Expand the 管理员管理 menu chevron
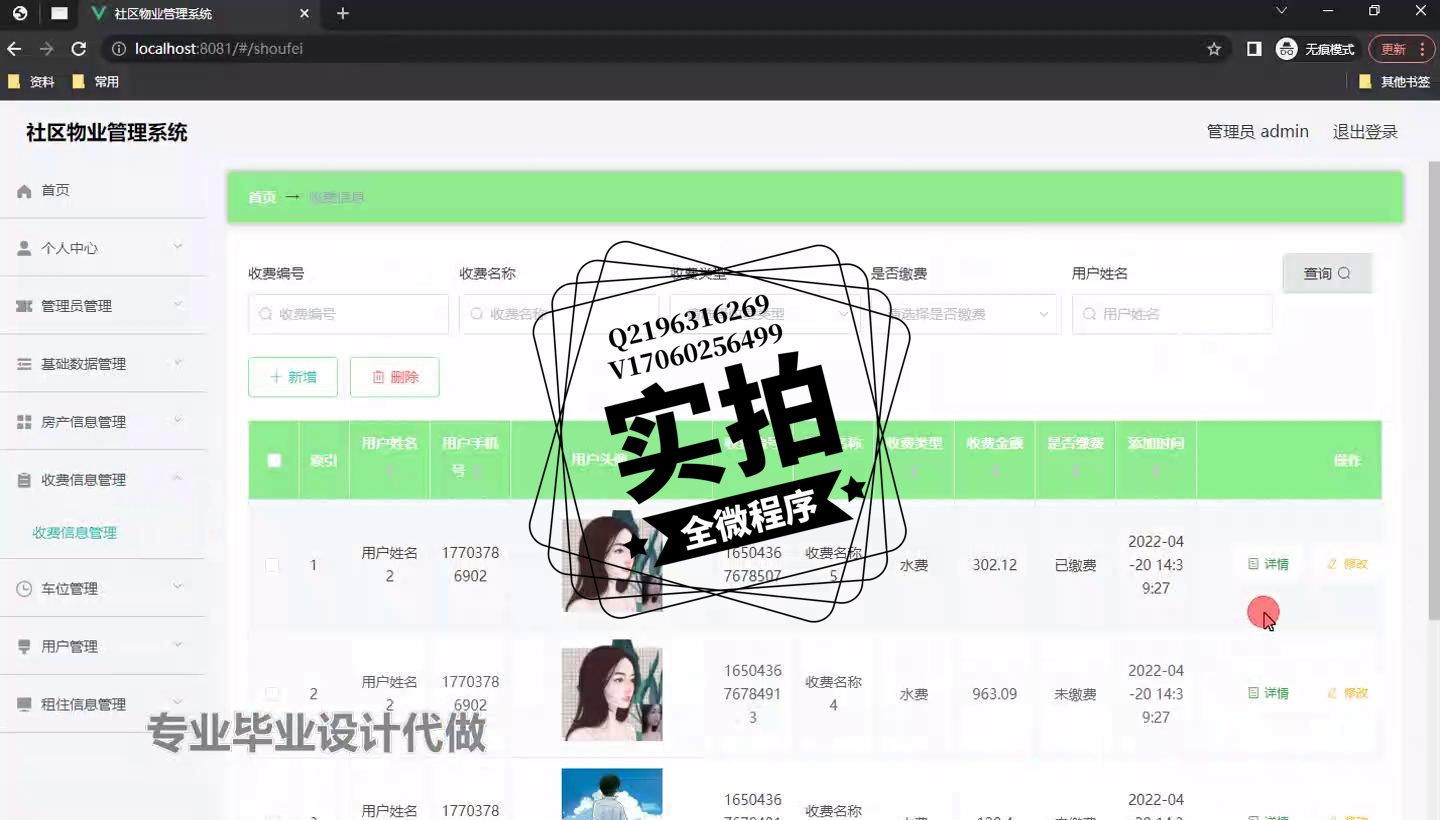 coord(178,304)
